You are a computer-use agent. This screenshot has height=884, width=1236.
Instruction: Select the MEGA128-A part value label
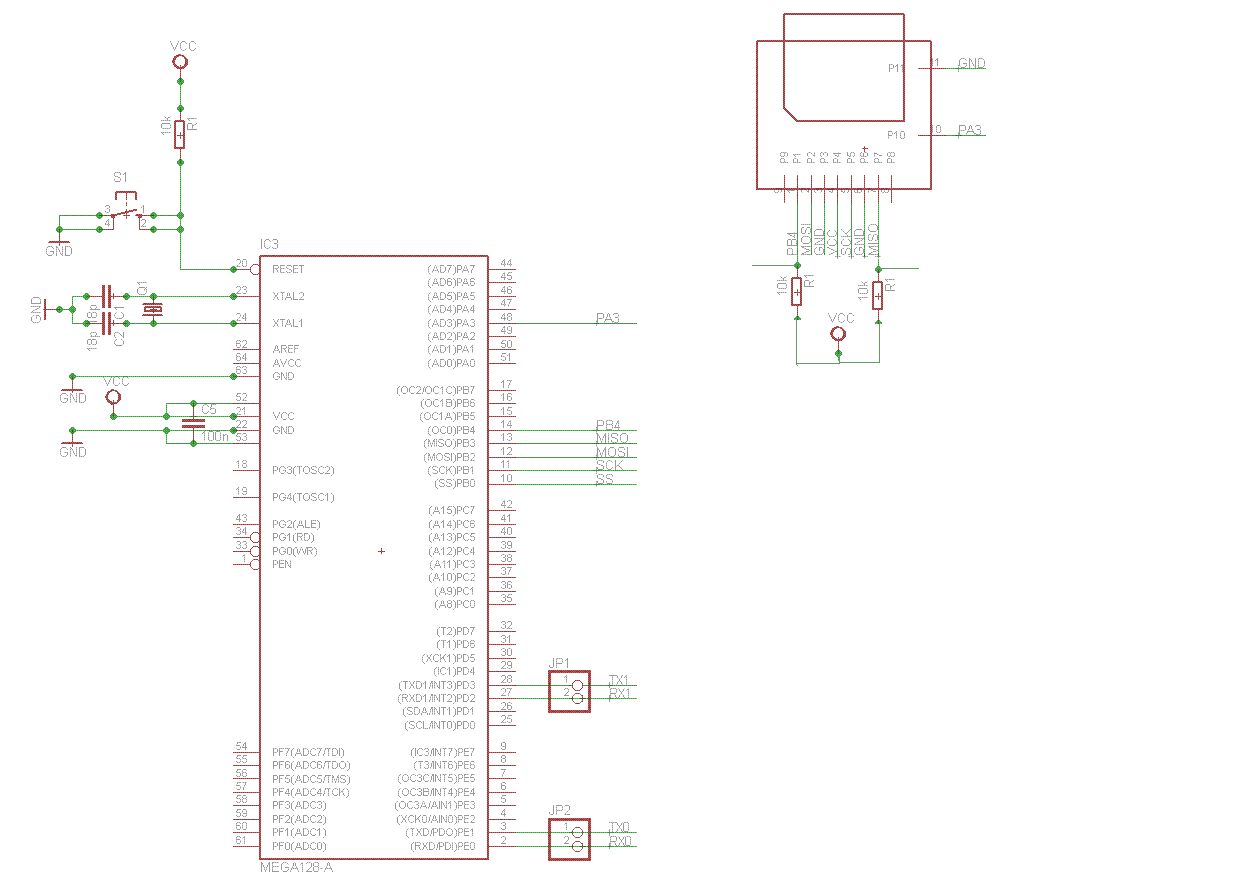tap(296, 868)
